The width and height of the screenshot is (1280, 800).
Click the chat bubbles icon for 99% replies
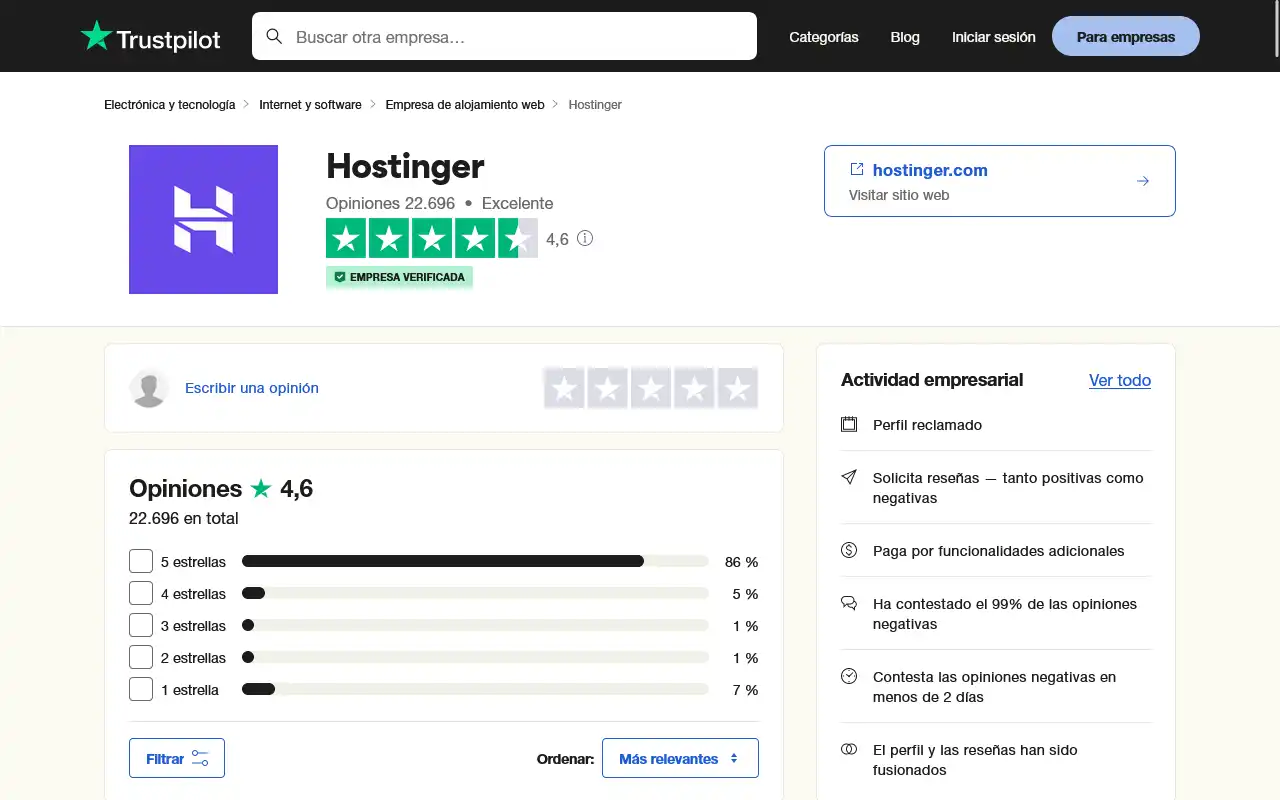coord(849,603)
